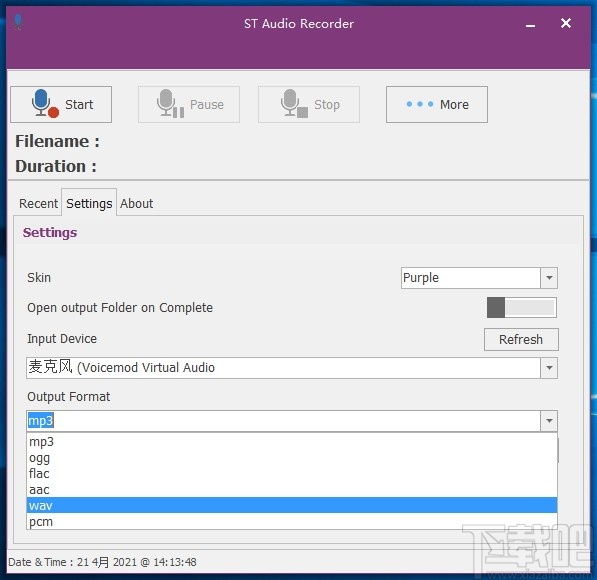Start recording with the Start button
Image resolution: width=597 pixels, height=580 pixels.
click(61, 104)
